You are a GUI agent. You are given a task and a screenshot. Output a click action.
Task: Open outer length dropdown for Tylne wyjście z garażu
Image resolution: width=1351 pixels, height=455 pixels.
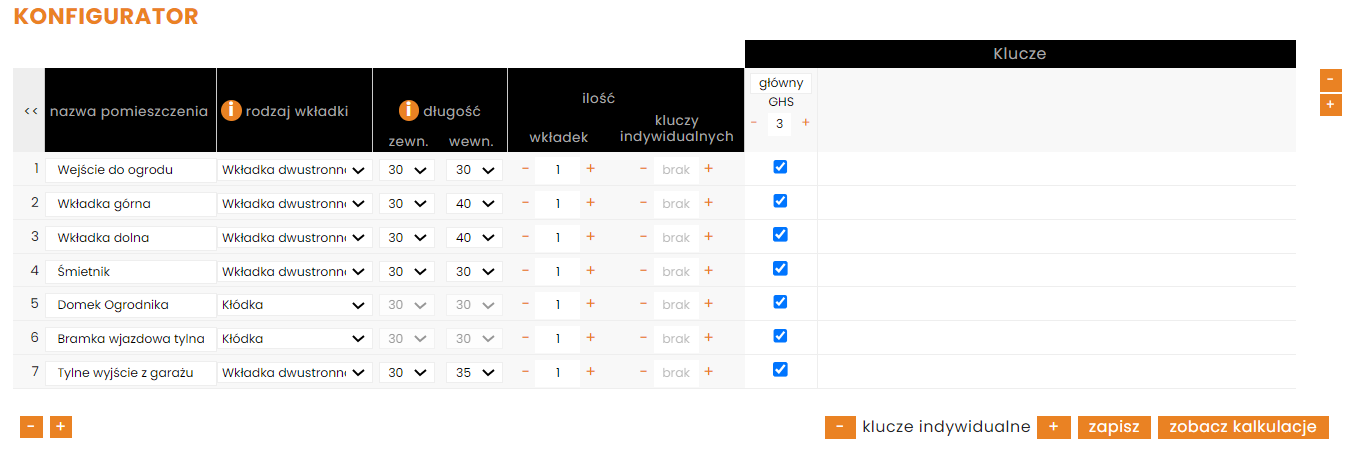click(x=406, y=372)
